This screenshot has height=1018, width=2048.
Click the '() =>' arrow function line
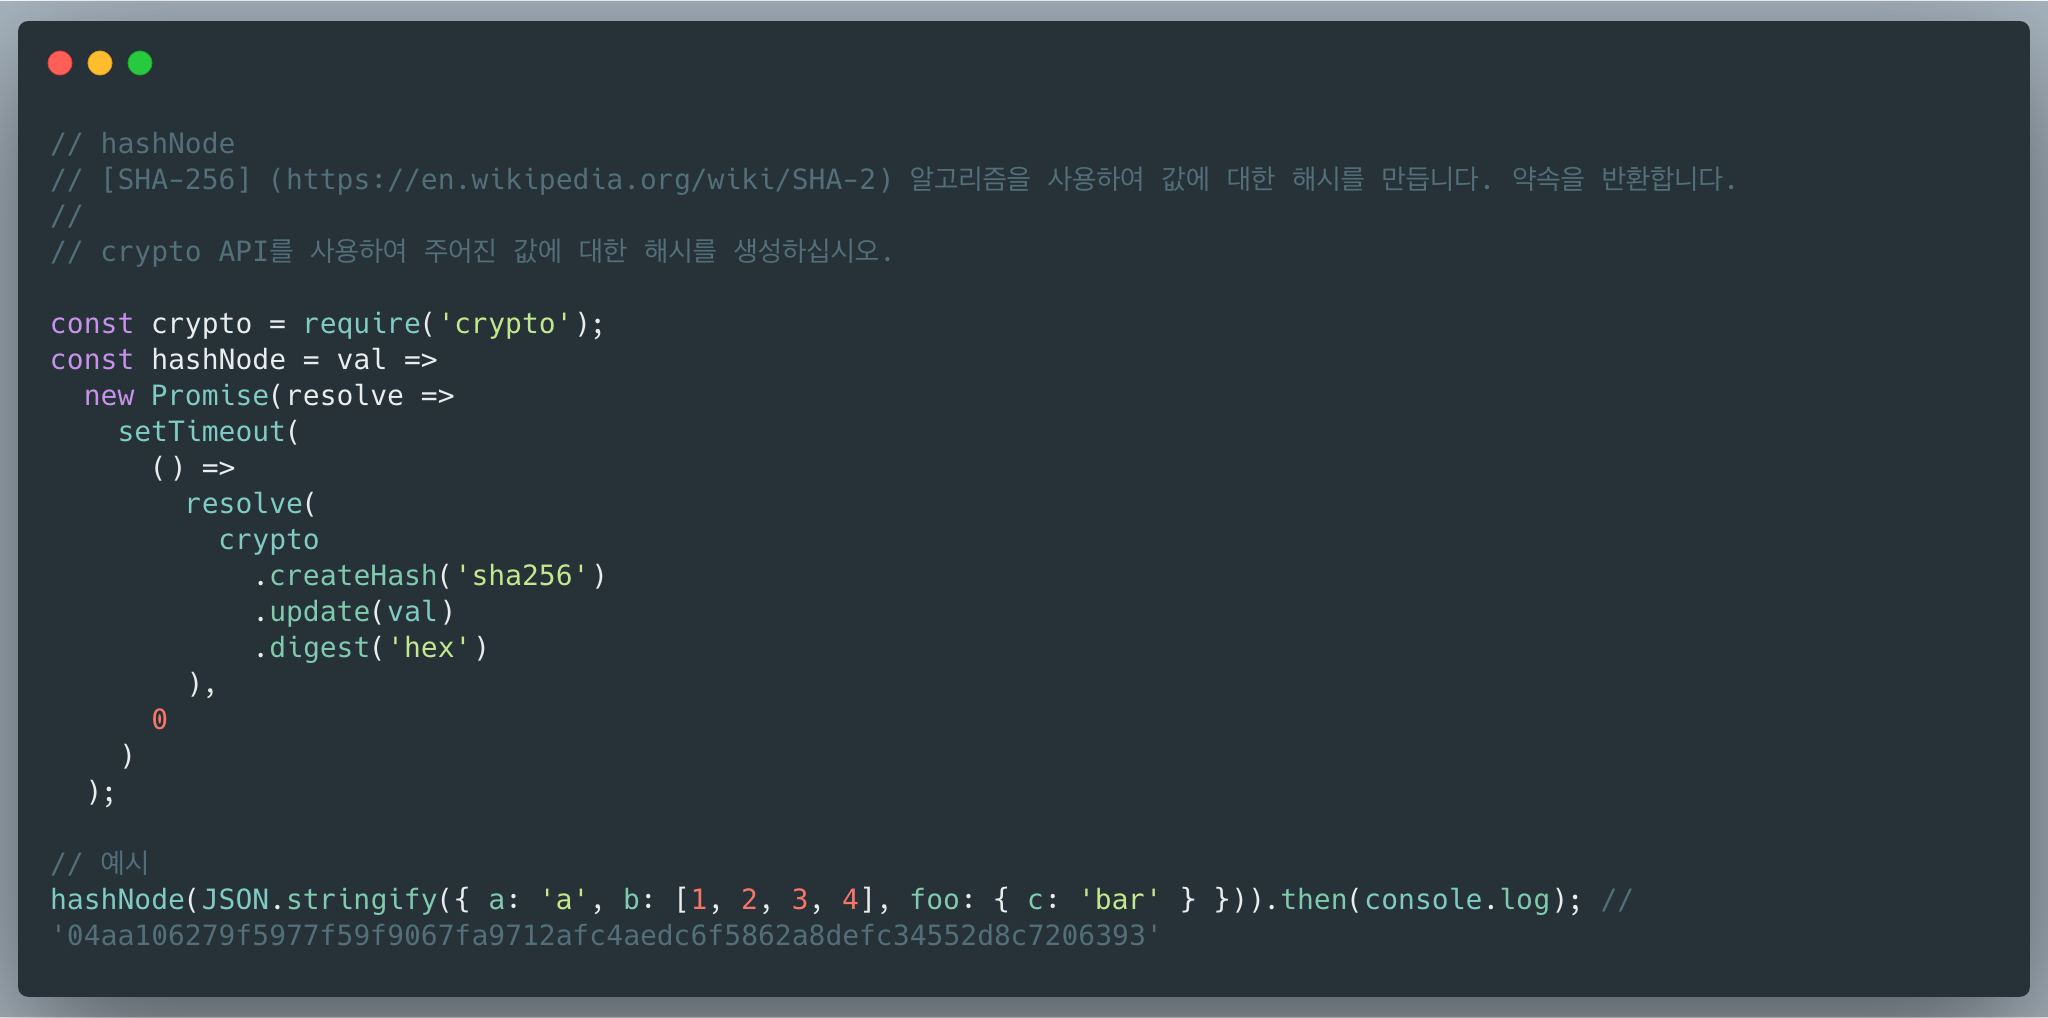(193, 468)
